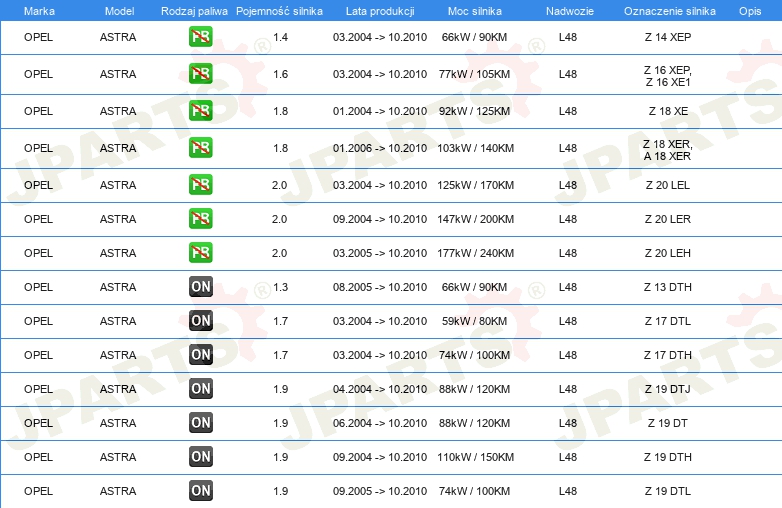Click production dates 01.2006 -> 10.2010

click(x=380, y=148)
